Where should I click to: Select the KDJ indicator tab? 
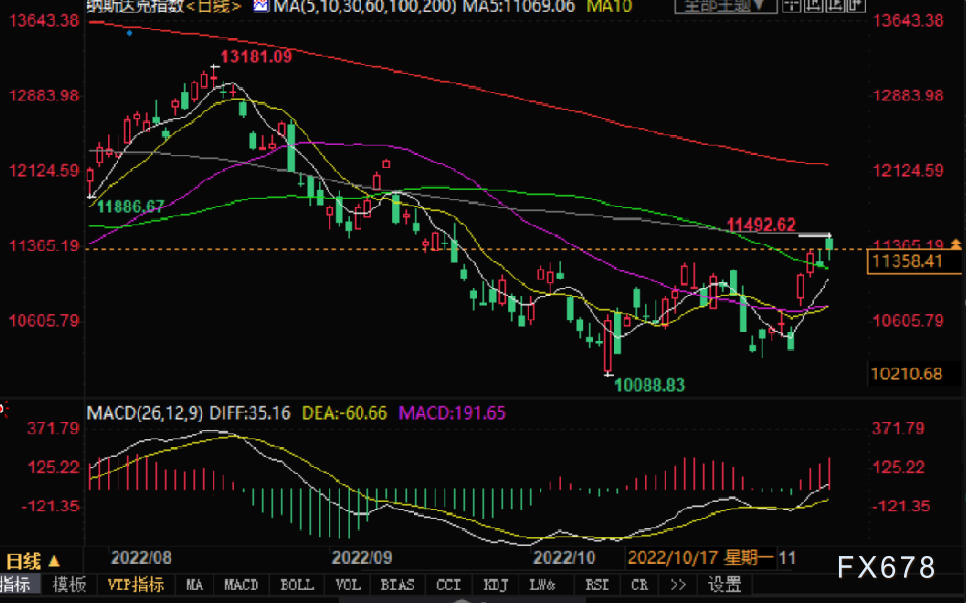[x=495, y=585]
